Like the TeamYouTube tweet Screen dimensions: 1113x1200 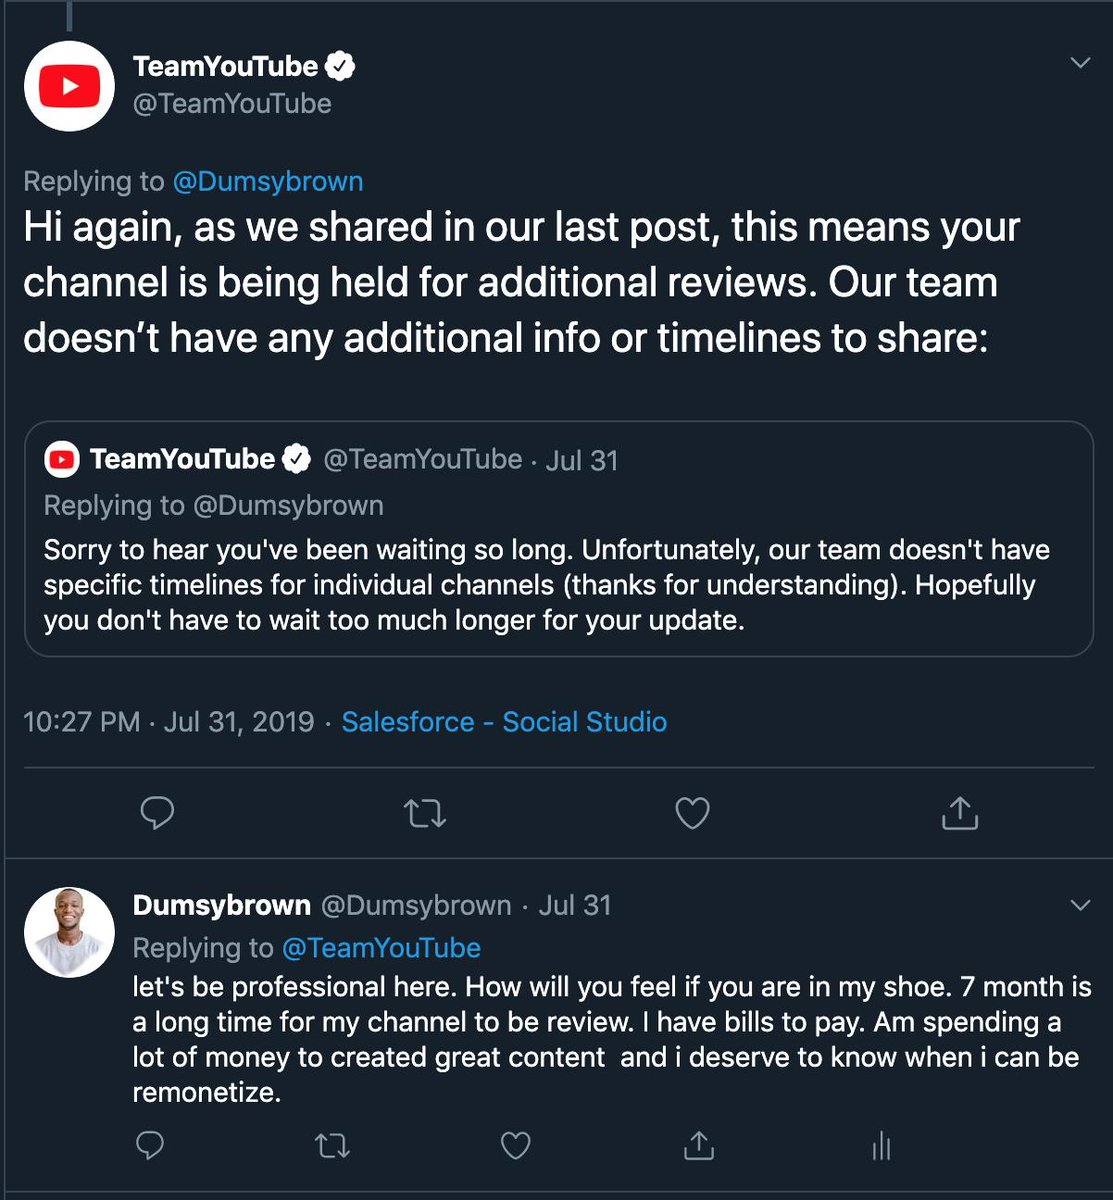[x=692, y=813]
